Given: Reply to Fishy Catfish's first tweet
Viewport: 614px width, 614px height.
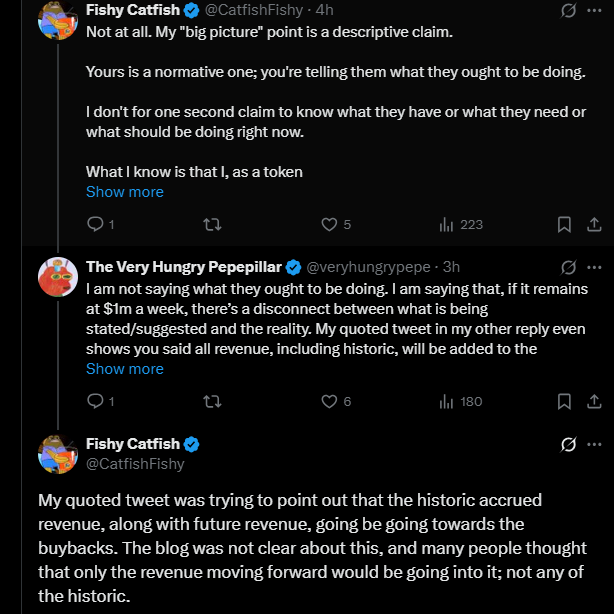Looking at the screenshot, I should tap(96, 224).
